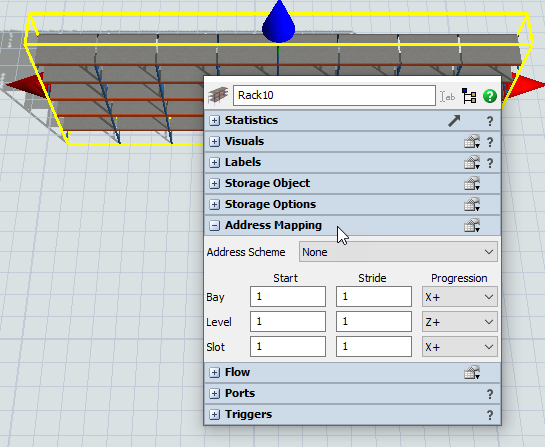Click the blue cone Z-axis handle
Viewport: 545px width, 447px height.
click(279, 22)
